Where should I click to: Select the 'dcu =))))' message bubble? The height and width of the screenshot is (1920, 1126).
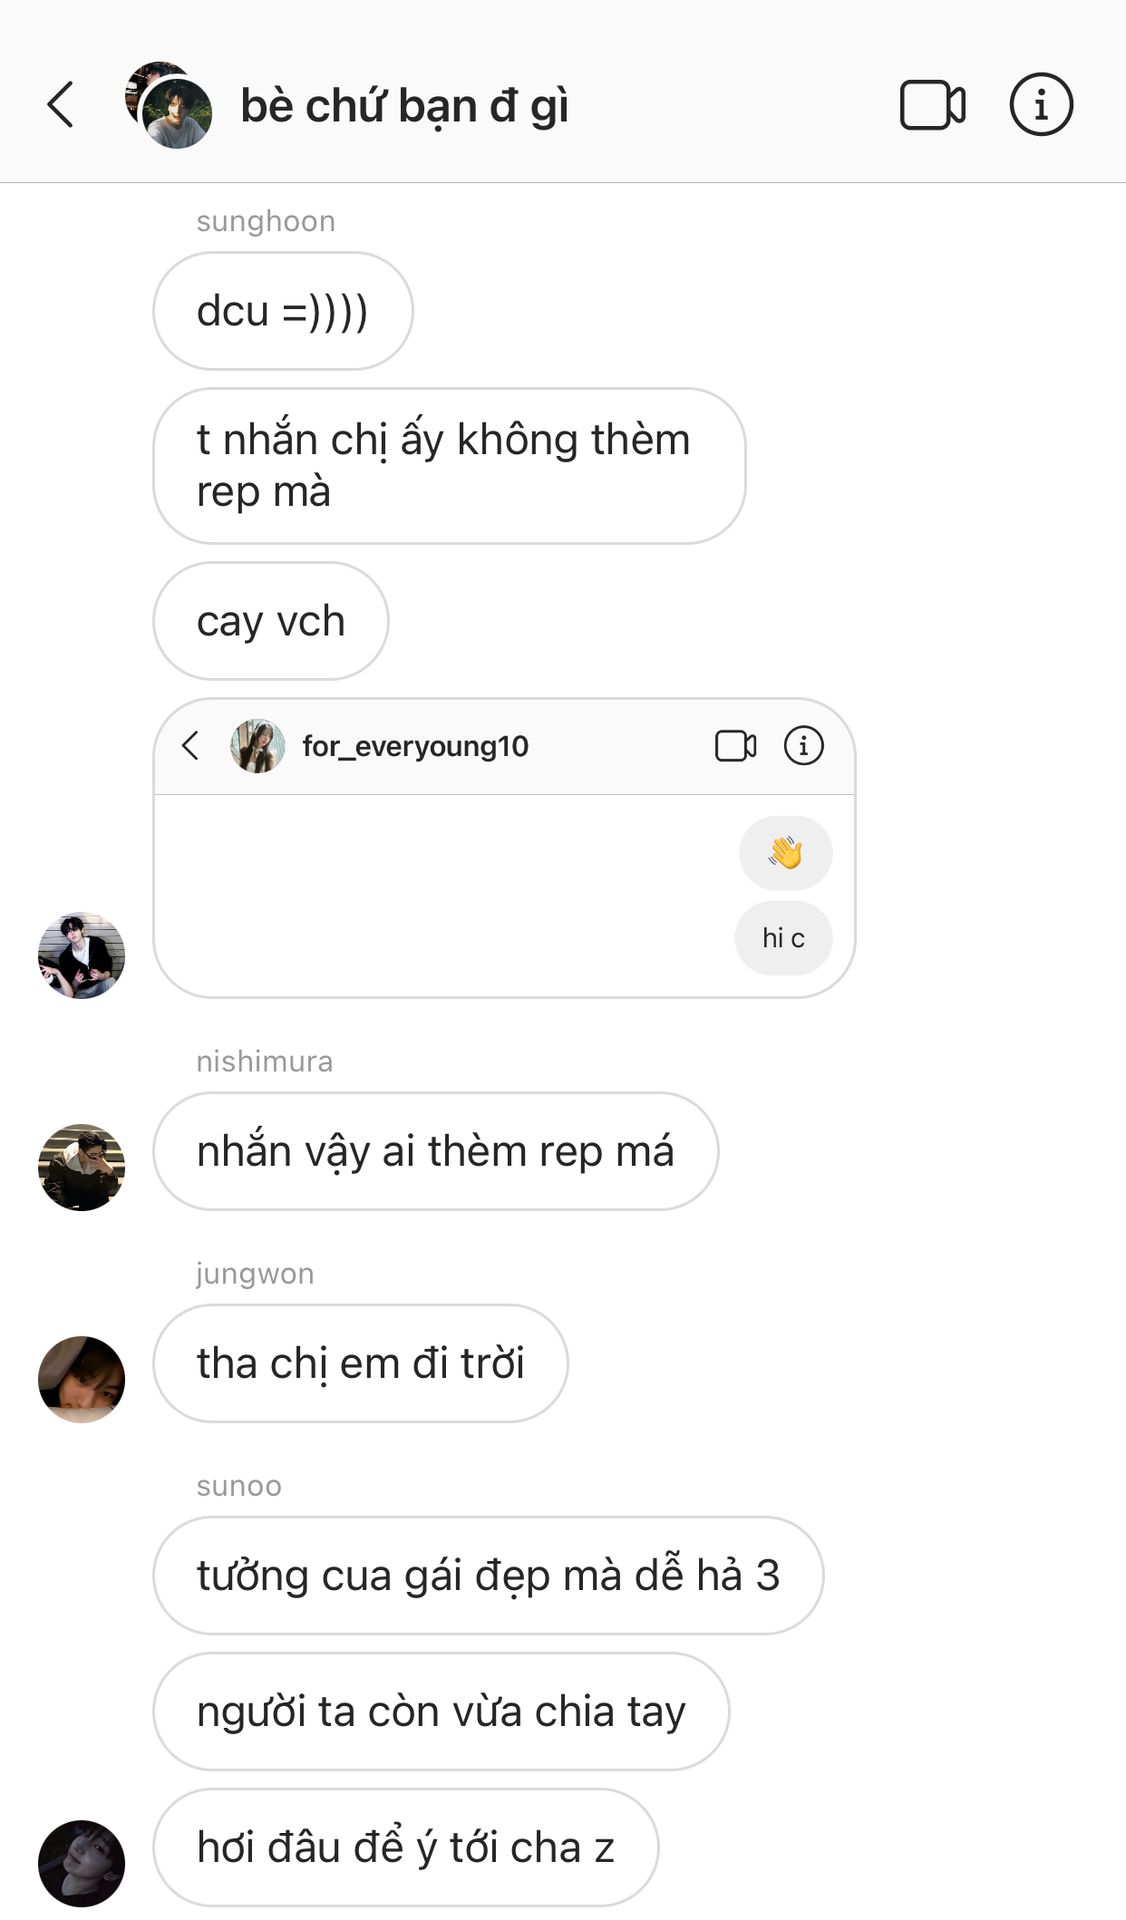[283, 311]
